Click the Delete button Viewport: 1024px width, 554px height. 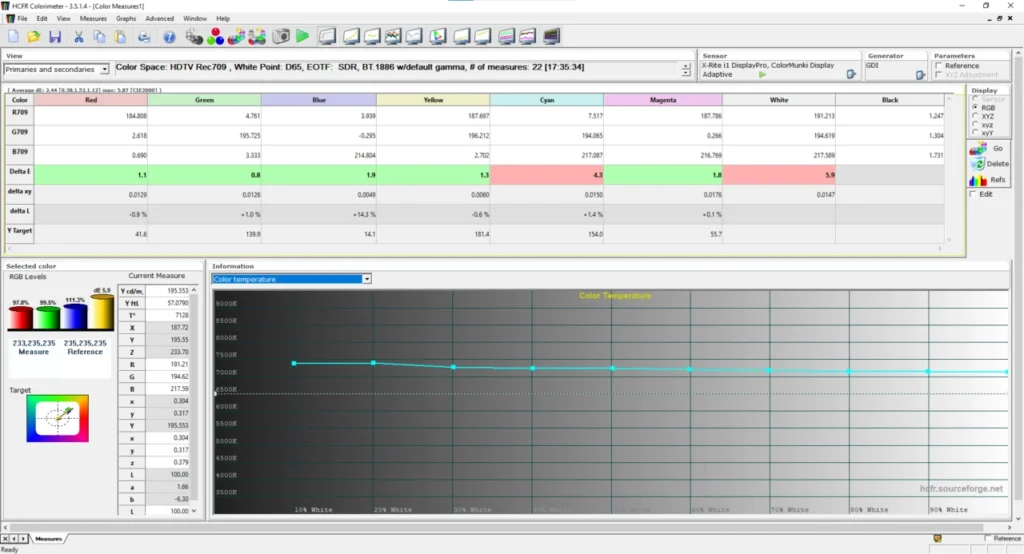coord(989,164)
